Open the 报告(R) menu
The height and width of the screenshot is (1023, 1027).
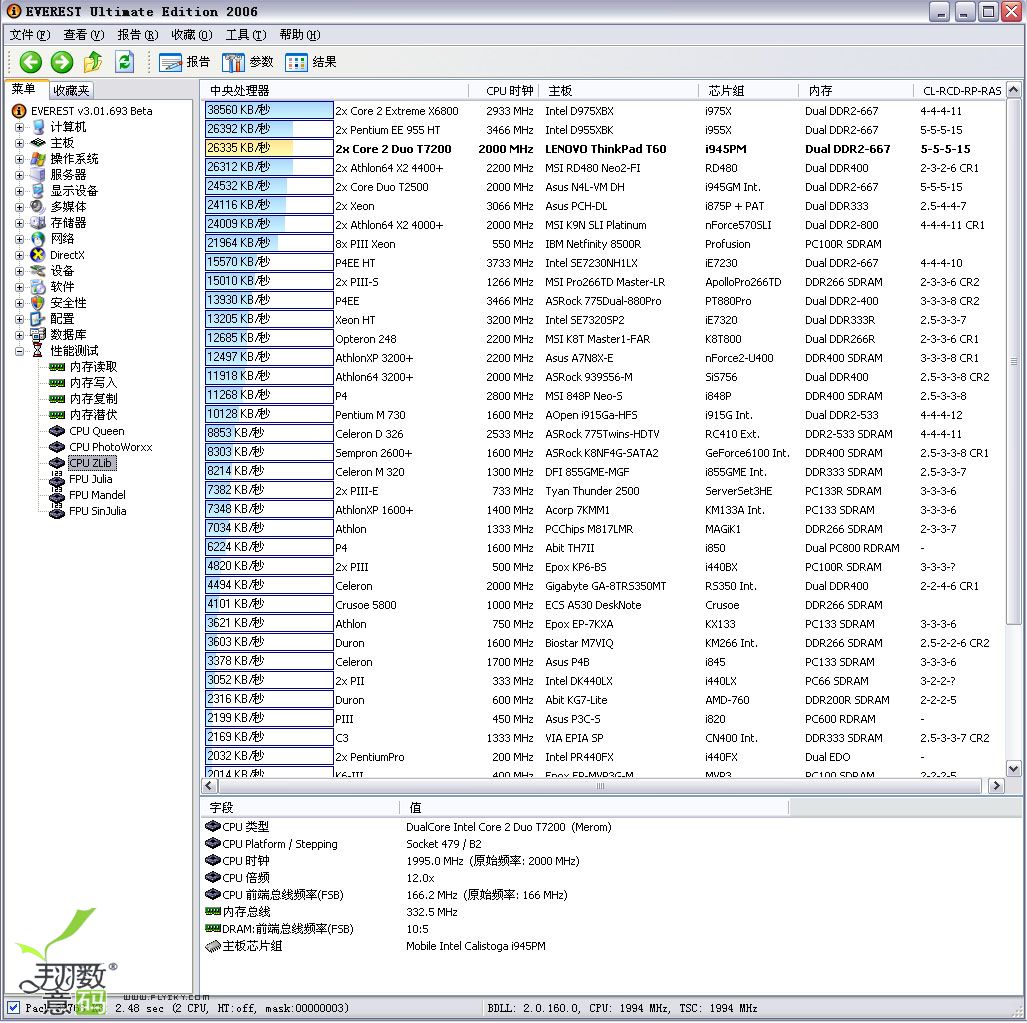(137, 35)
